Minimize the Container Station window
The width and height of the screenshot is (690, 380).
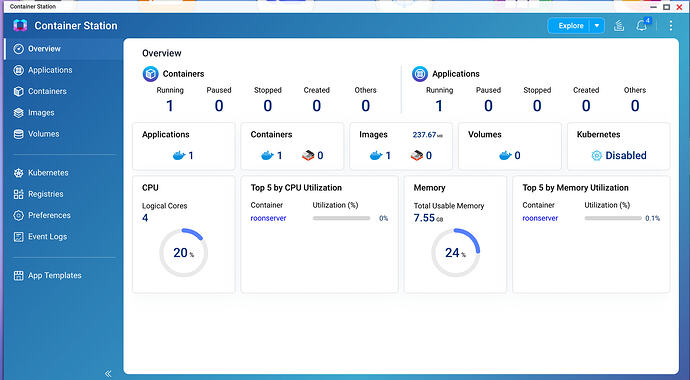click(x=654, y=7)
